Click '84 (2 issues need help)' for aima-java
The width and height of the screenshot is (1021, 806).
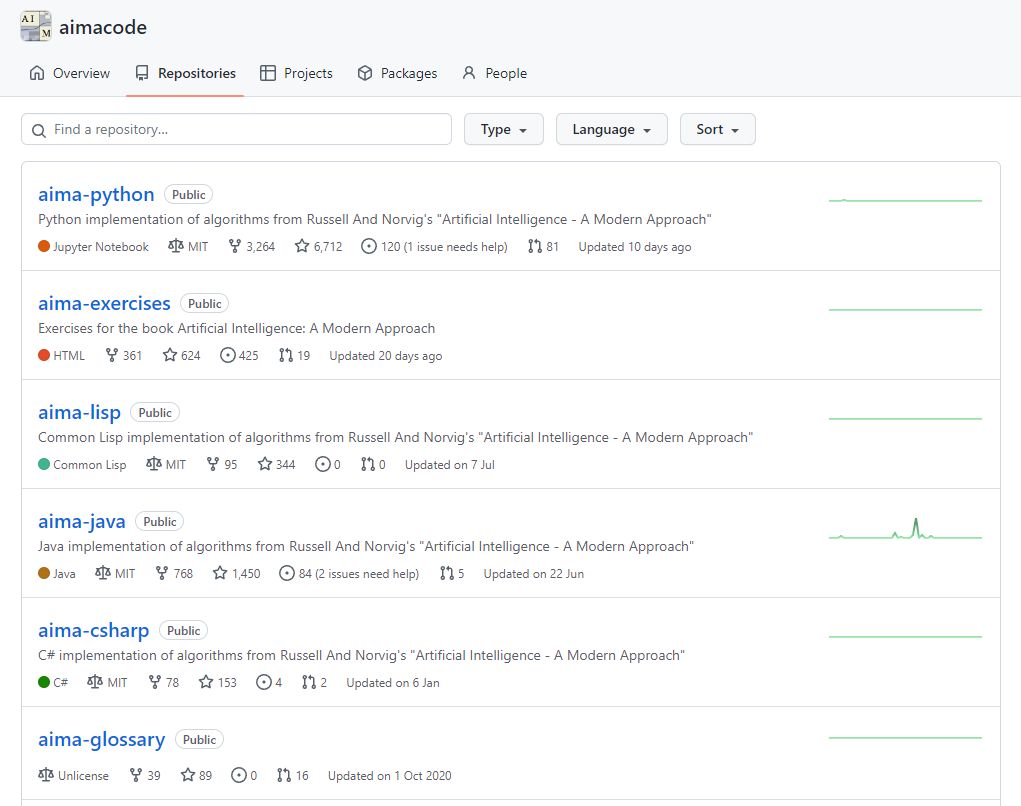point(359,574)
